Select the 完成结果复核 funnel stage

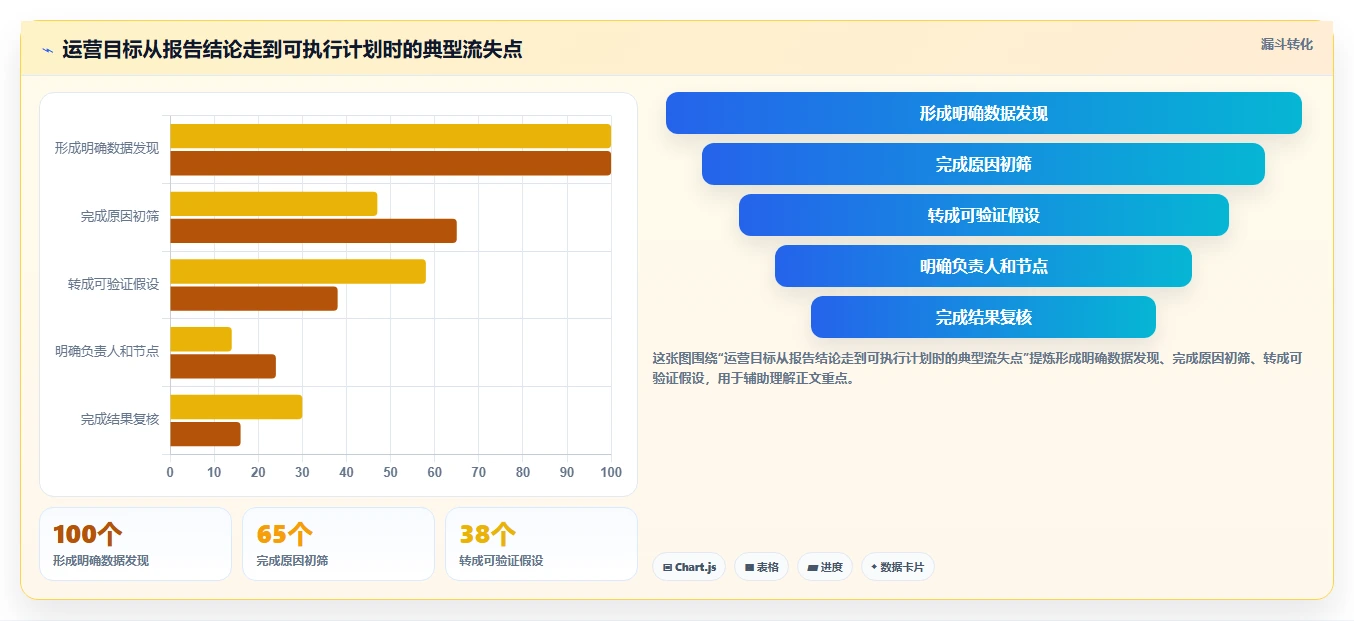point(984,317)
